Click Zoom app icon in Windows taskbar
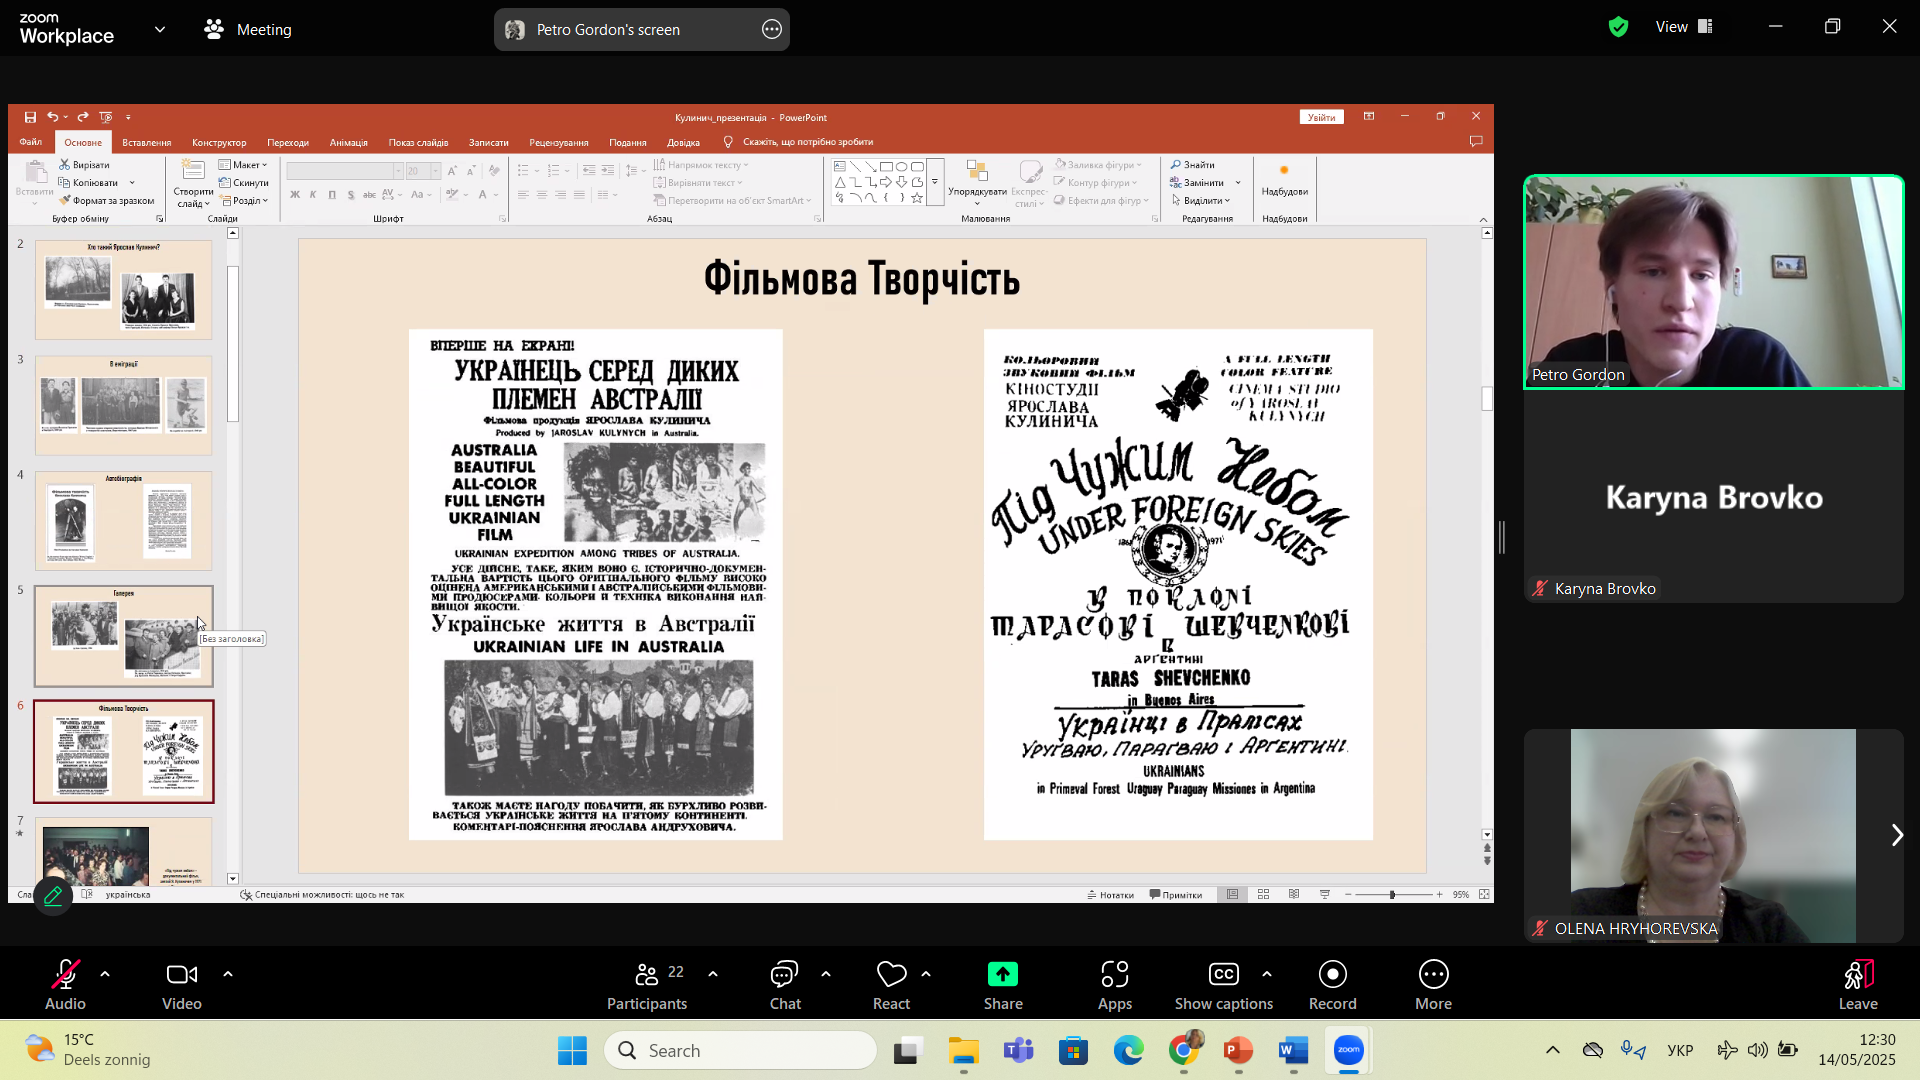 pyautogui.click(x=1348, y=1050)
